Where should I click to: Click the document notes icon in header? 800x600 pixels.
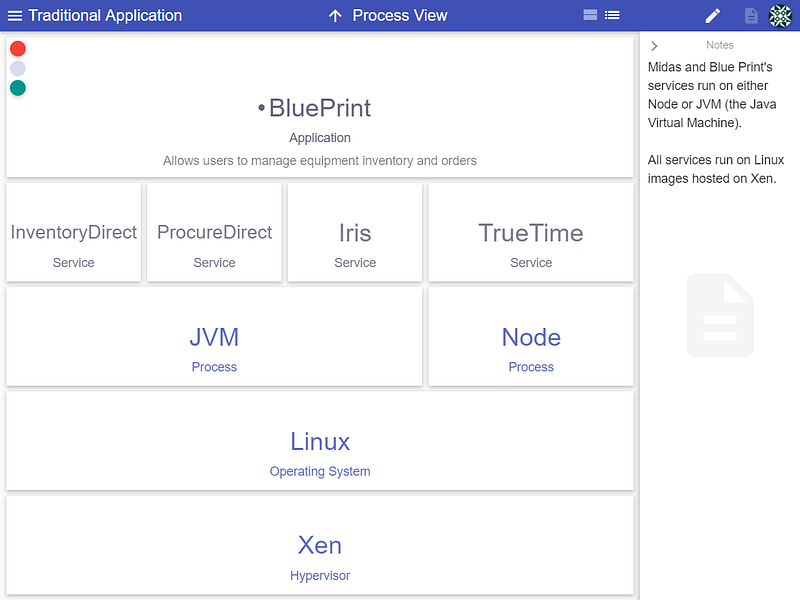coord(751,16)
